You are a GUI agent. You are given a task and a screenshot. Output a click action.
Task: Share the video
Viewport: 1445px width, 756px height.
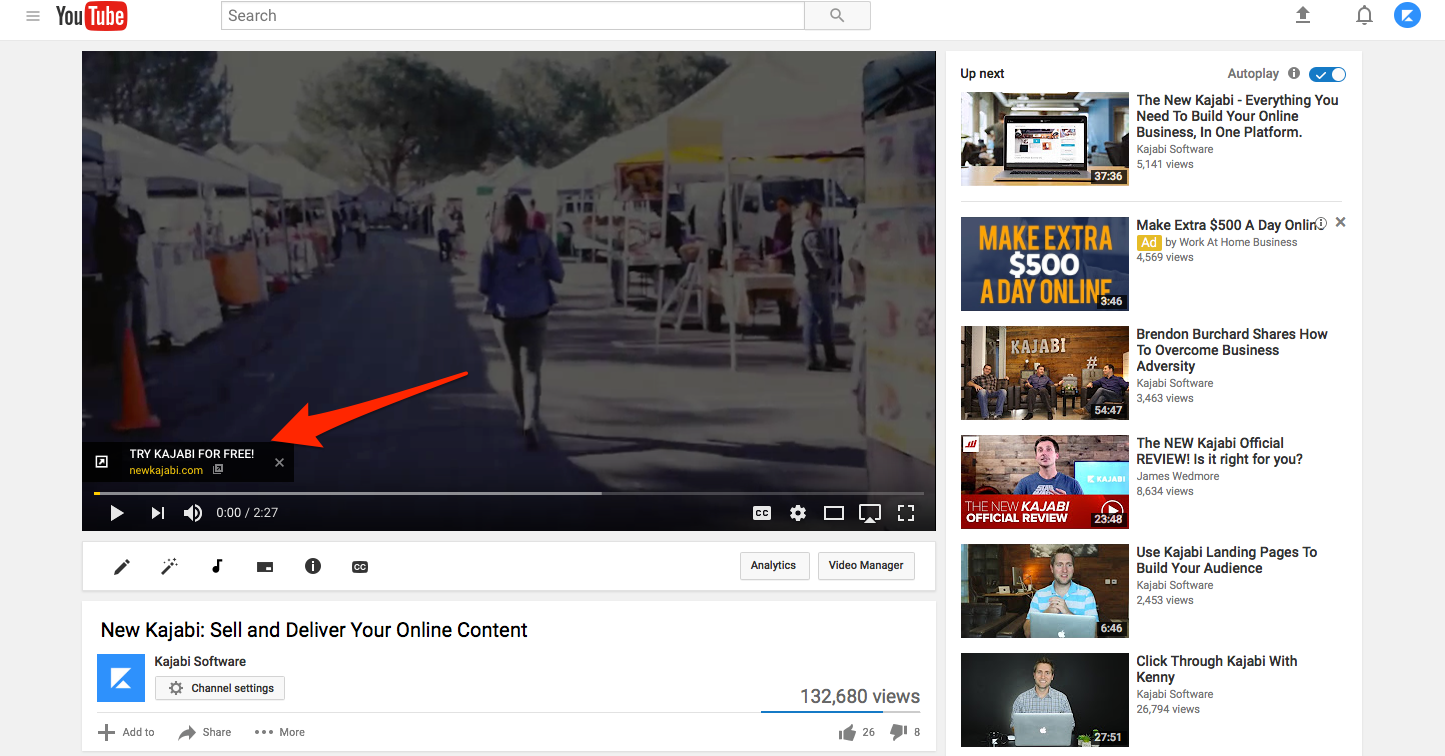click(204, 732)
